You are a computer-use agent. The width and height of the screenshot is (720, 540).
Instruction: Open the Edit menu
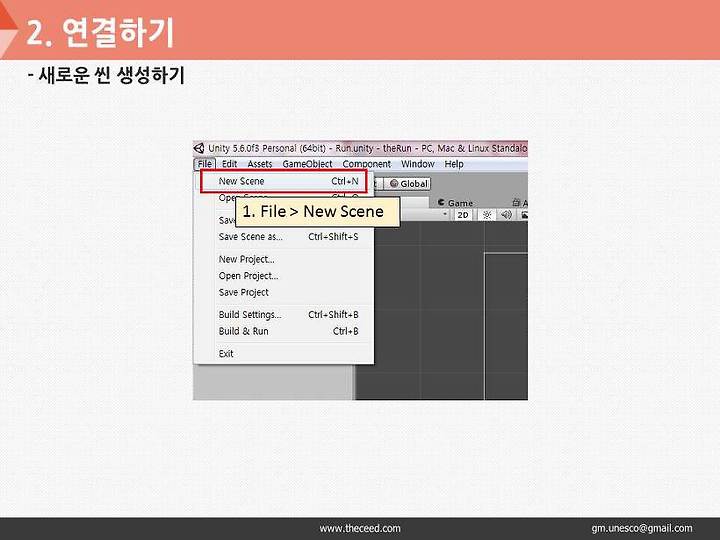tap(229, 164)
